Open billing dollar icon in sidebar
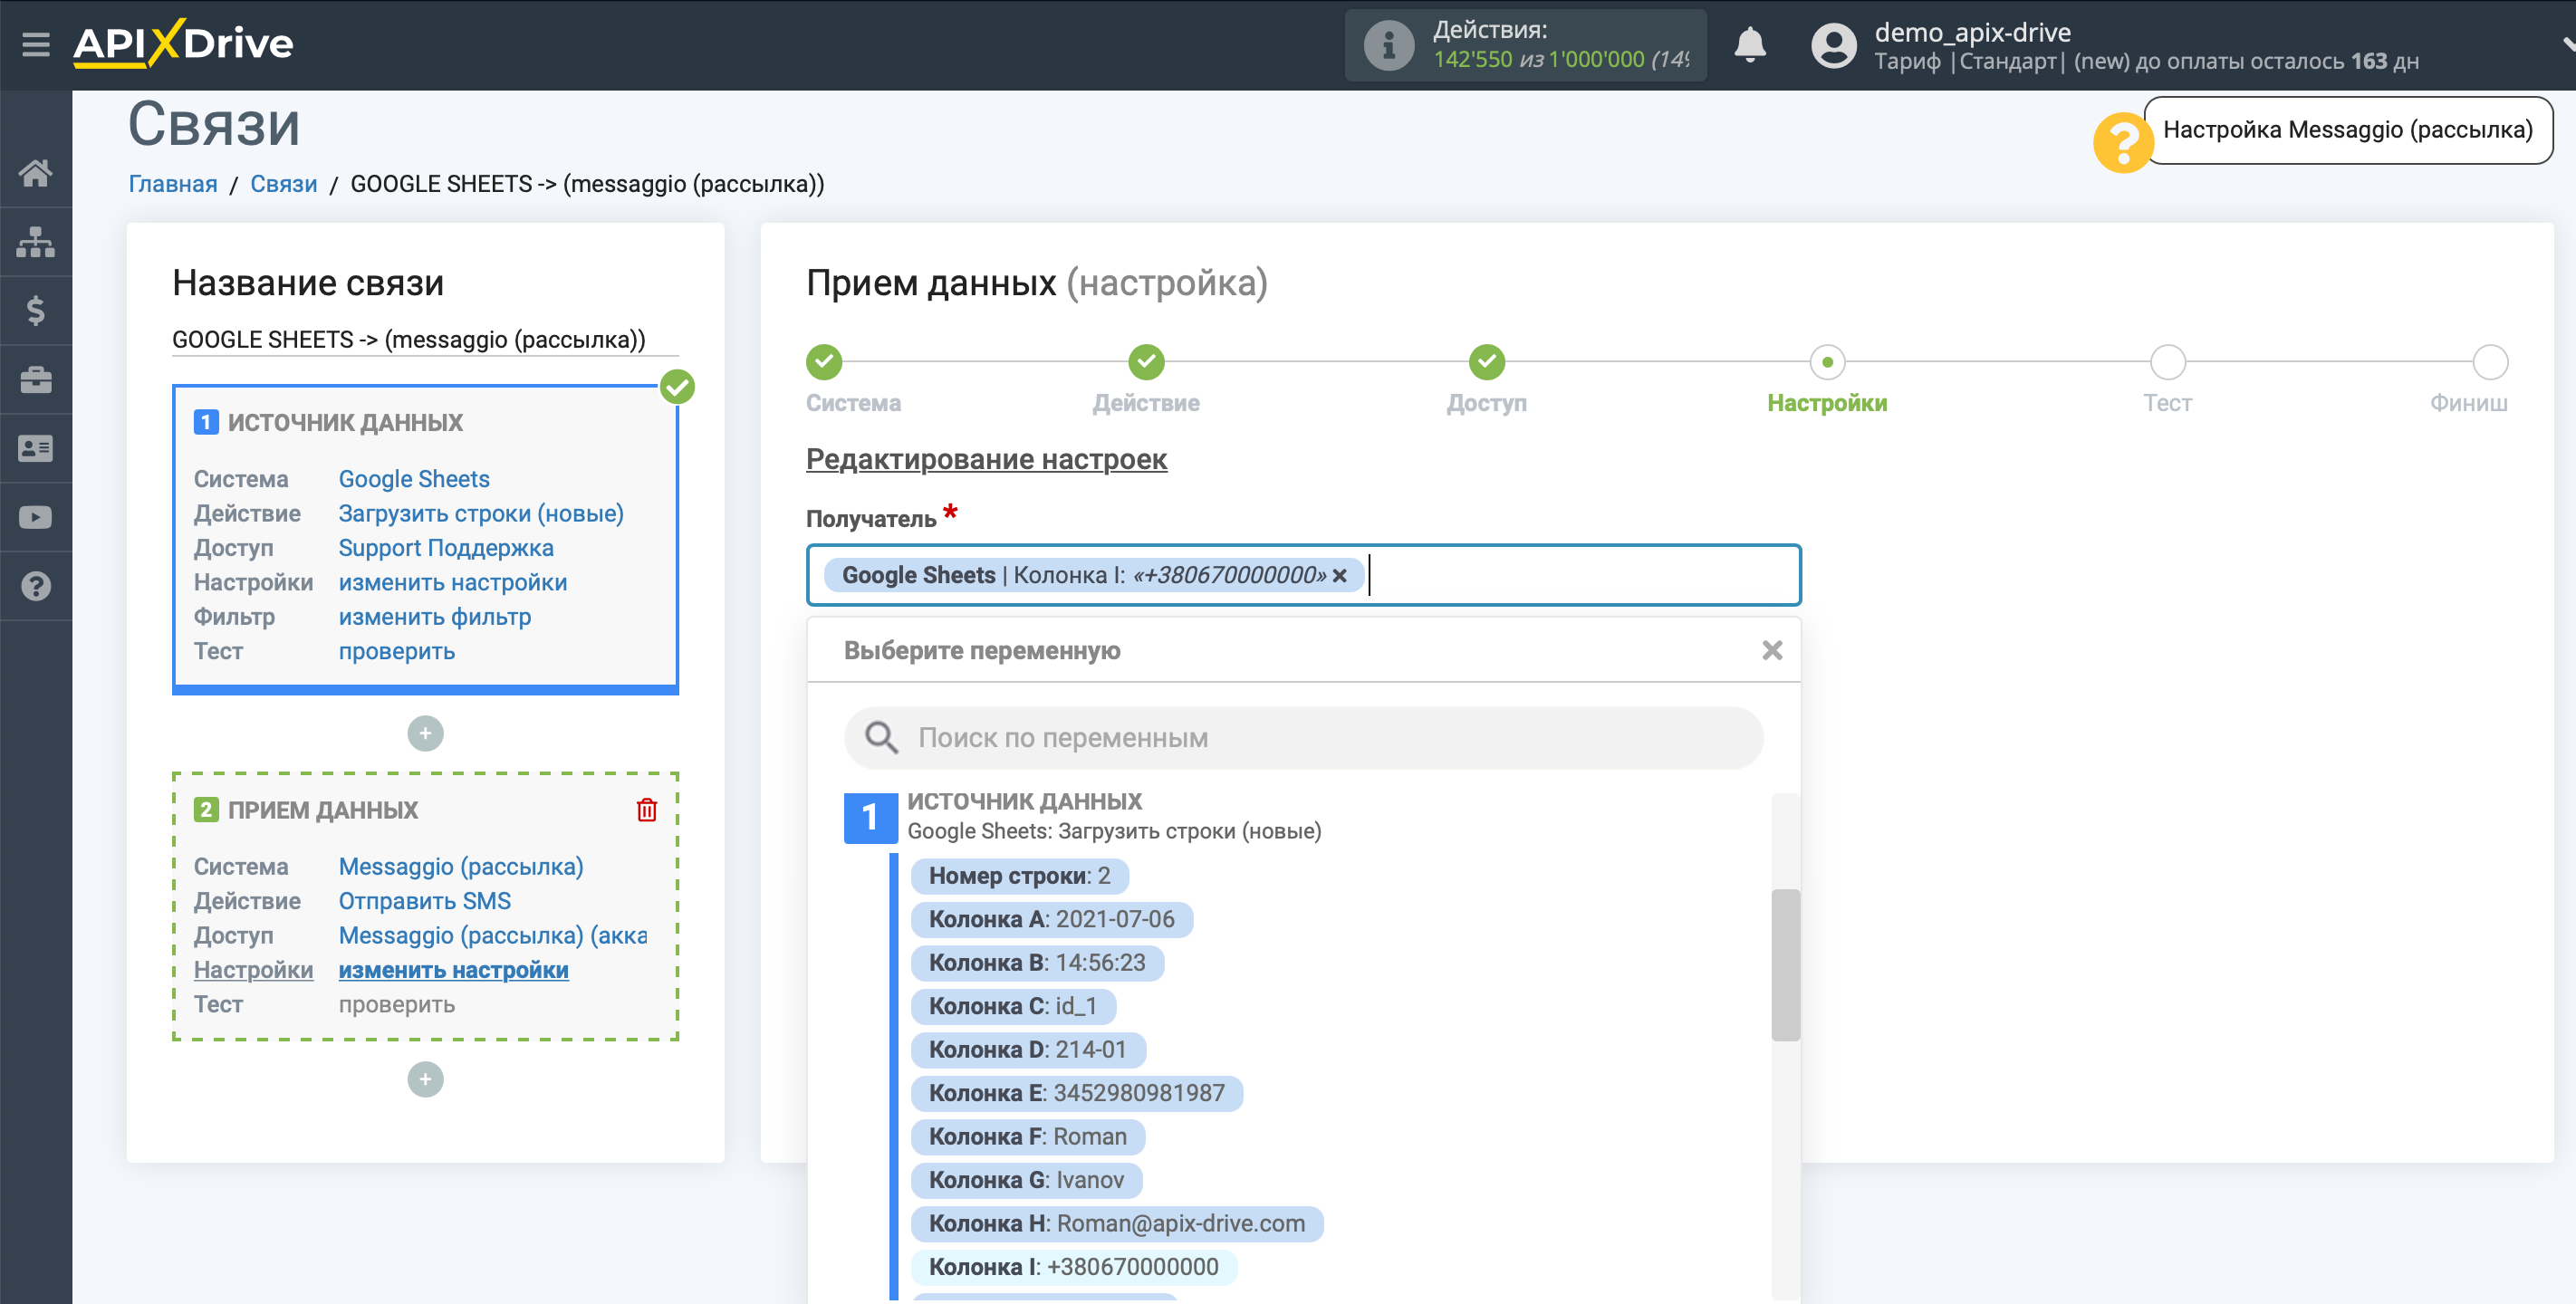This screenshot has height=1304, width=2576. (36, 311)
